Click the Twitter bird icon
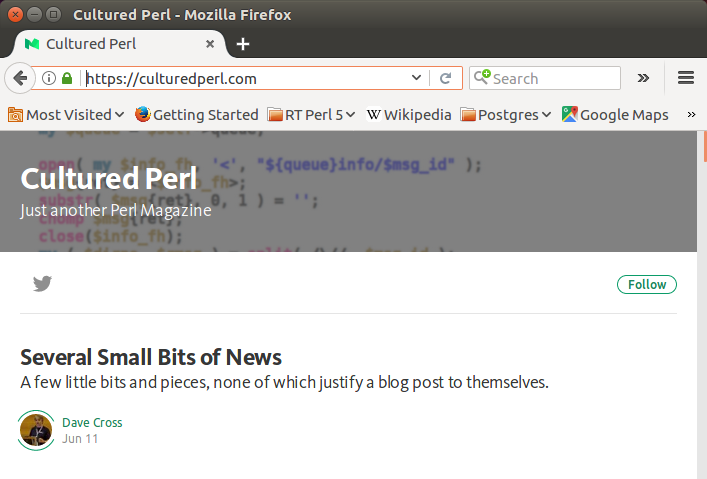This screenshot has height=479, width=707. [42, 284]
